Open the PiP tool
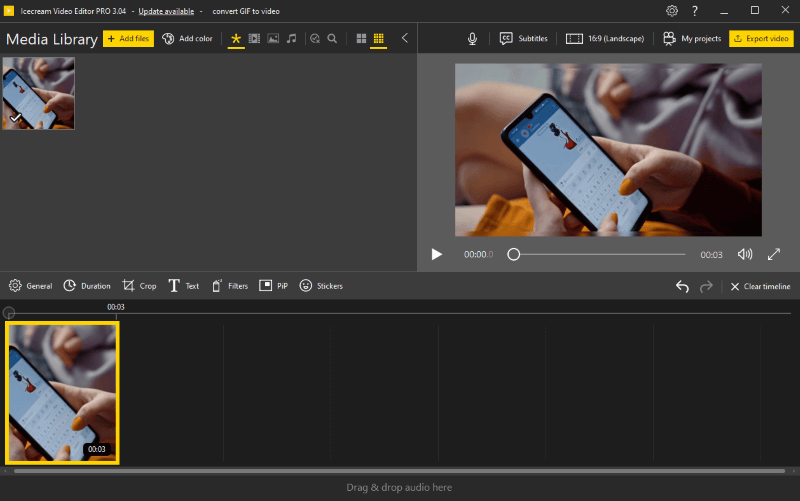This screenshot has height=501, width=800. [273, 286]
